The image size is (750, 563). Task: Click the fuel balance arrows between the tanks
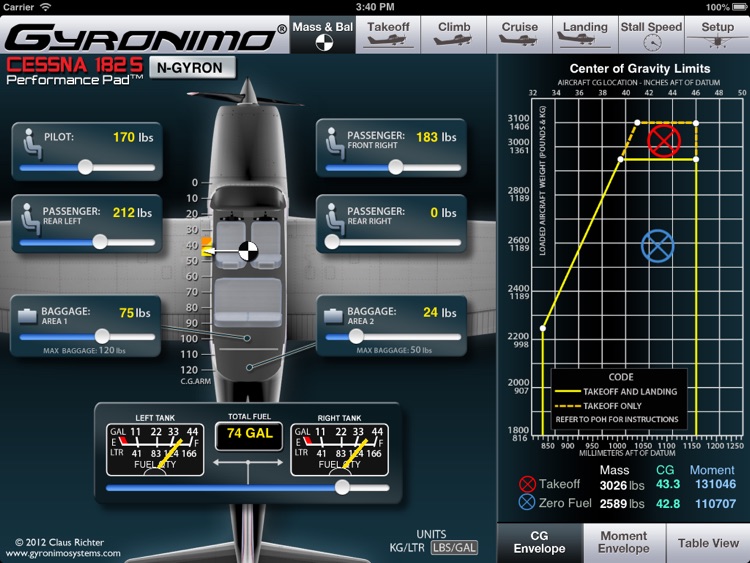(248, 463)
